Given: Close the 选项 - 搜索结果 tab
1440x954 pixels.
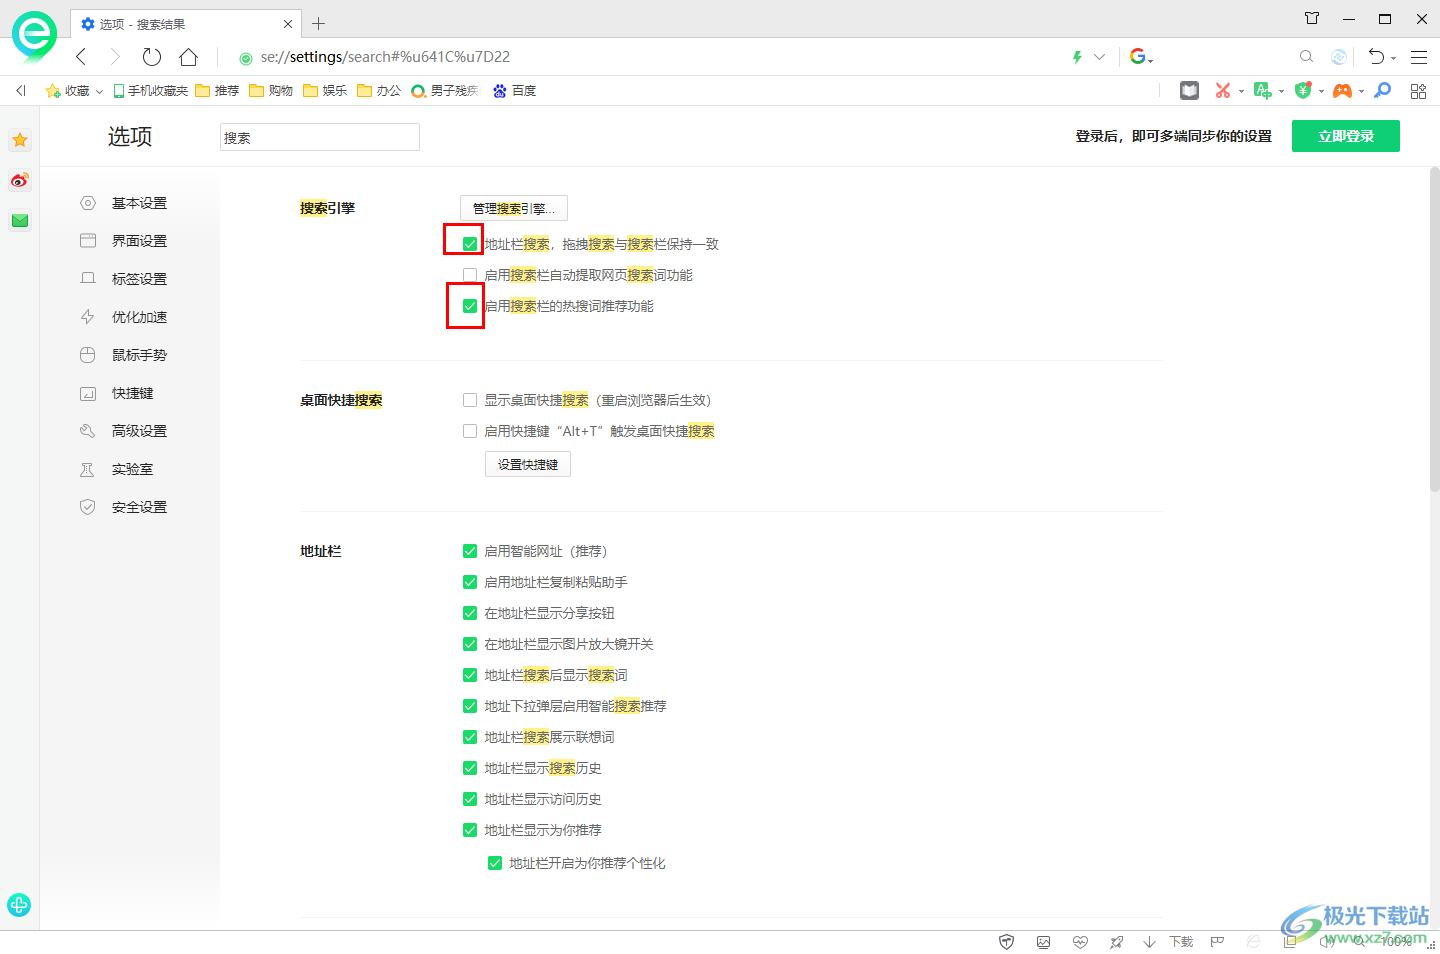Looking at the screenshot, I should point(288,23).
